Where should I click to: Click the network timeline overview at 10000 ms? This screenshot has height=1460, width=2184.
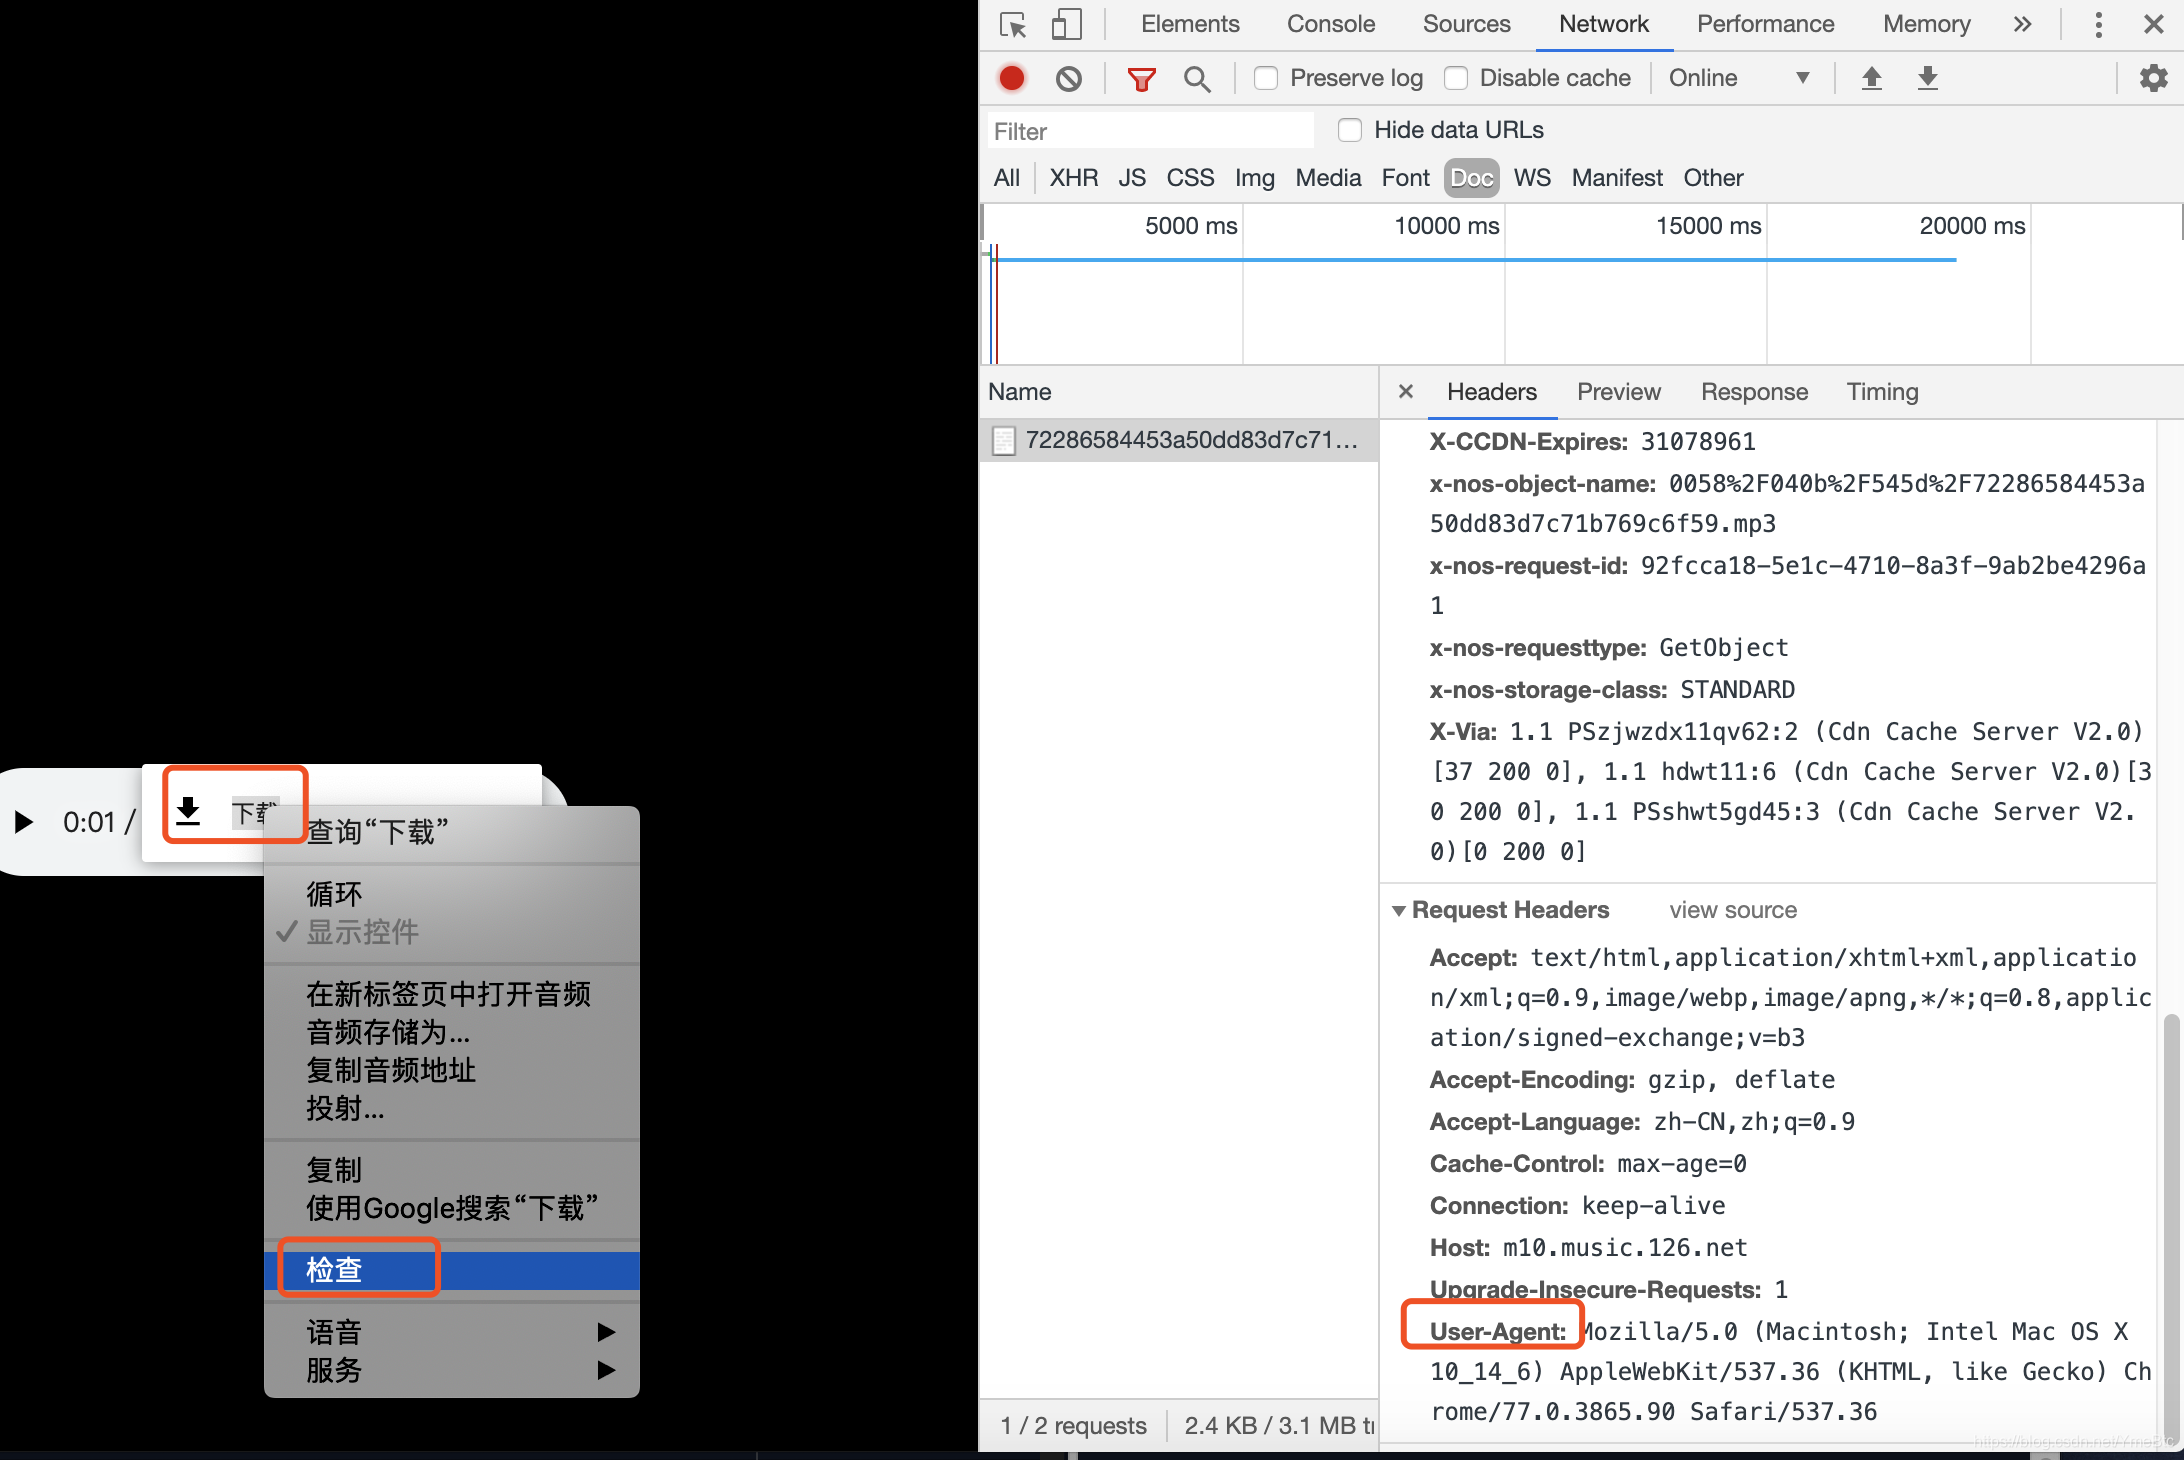tap(1504, 284)
